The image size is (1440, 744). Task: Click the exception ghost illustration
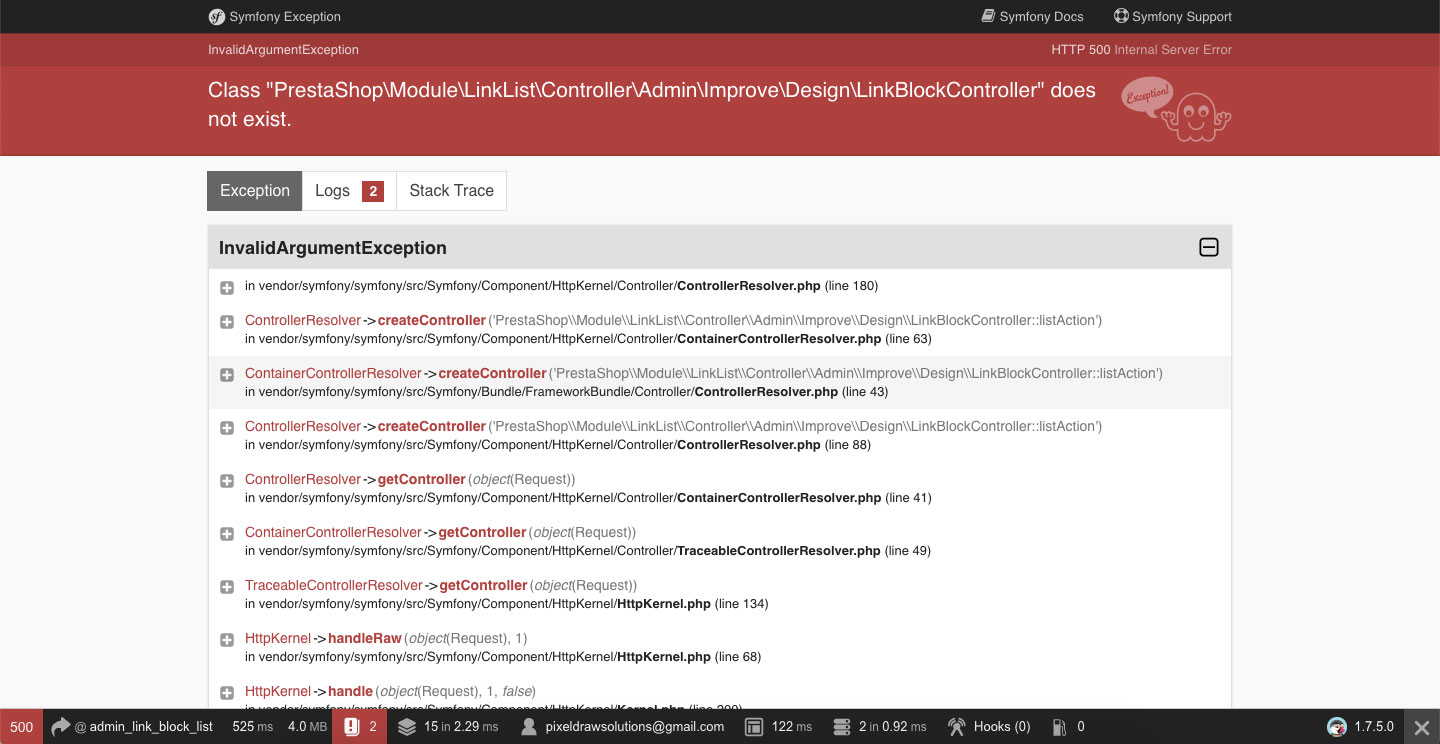tap(1176, 110)
